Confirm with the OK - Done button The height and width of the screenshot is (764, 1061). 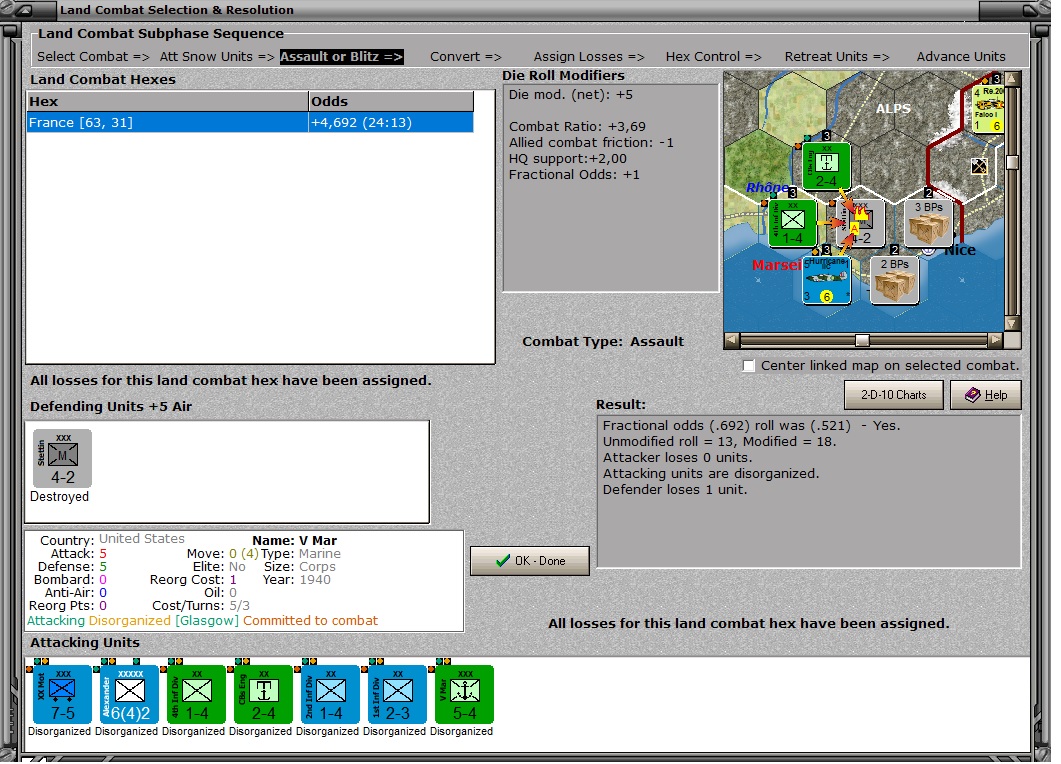(x=530, y=561)
